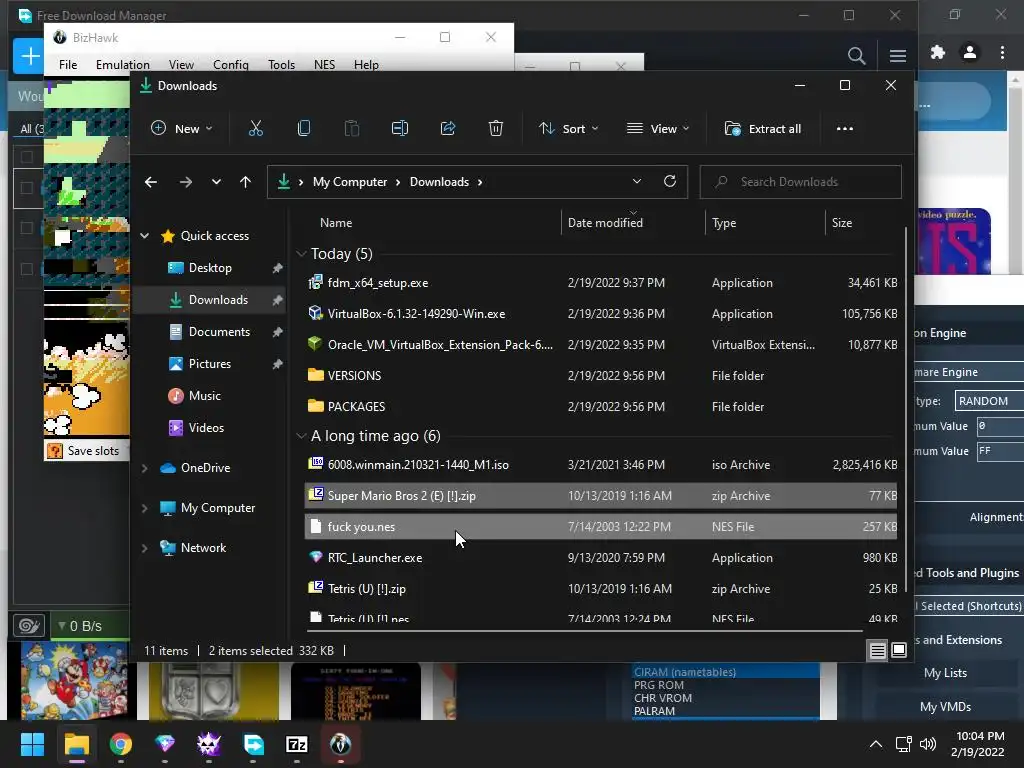1024x768 pixels.
Task: Click the Paste clipboard icon in Explorer toolbar
Action: coord(351,129)
